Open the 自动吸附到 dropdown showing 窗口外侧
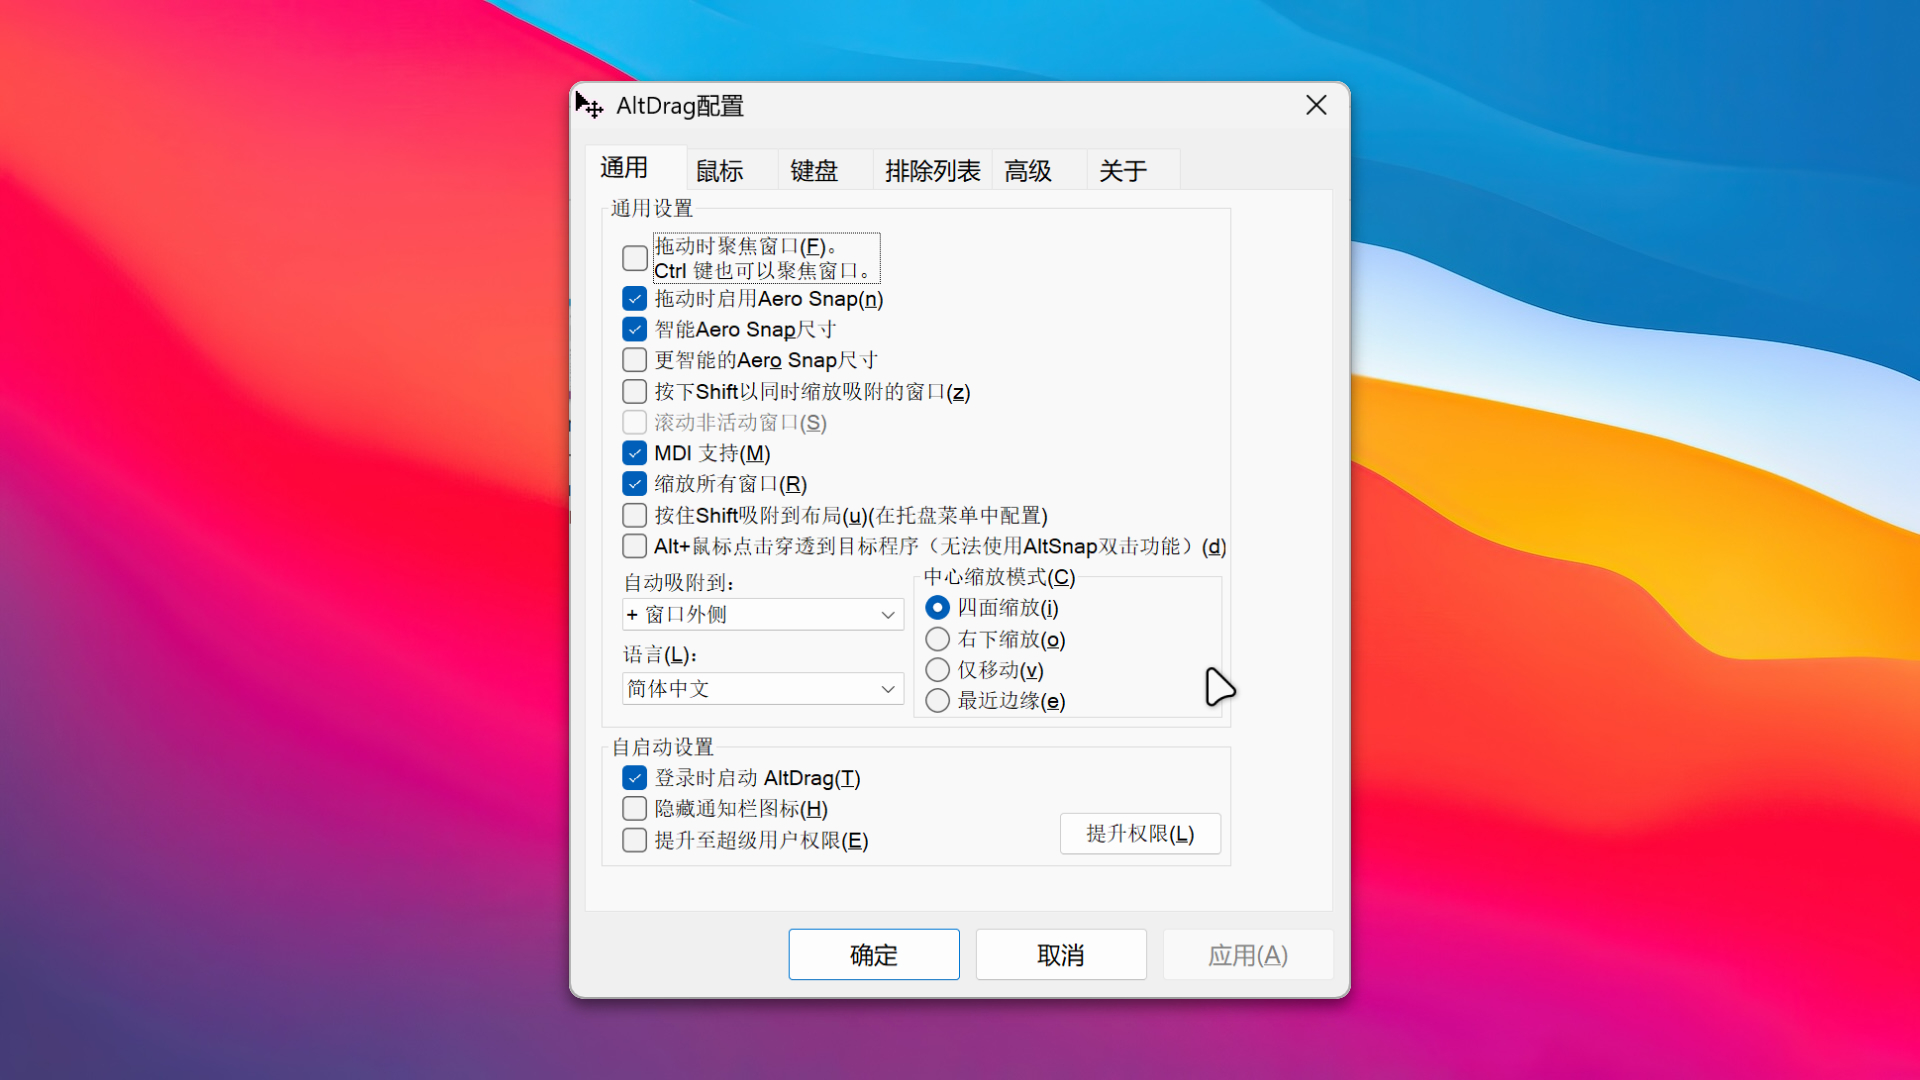 point(763,614)
